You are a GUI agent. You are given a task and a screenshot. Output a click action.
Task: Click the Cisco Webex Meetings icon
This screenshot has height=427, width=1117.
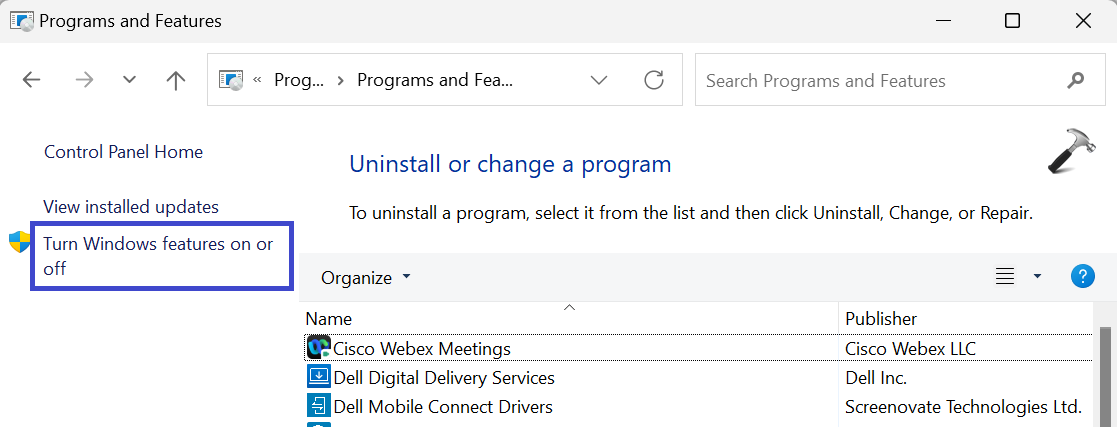click(x=318, y=348)
